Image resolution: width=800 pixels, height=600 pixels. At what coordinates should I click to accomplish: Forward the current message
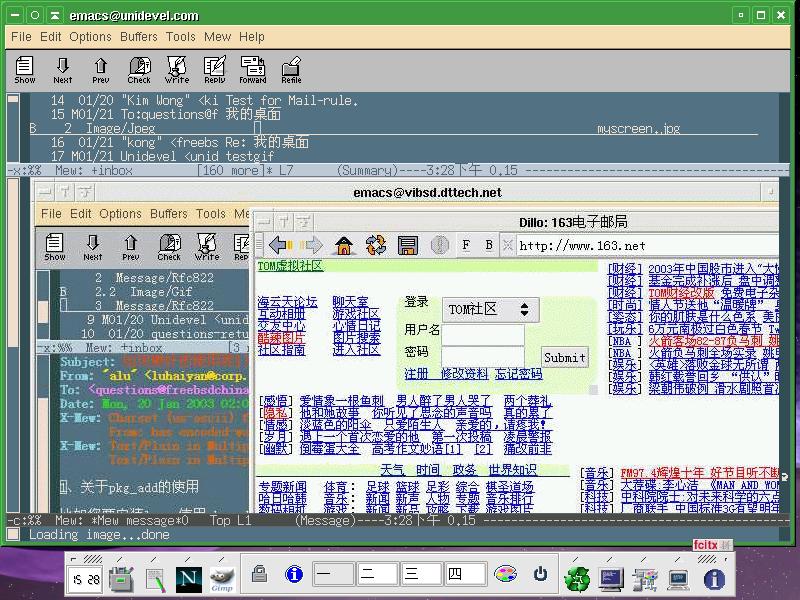tap(253, 65)
